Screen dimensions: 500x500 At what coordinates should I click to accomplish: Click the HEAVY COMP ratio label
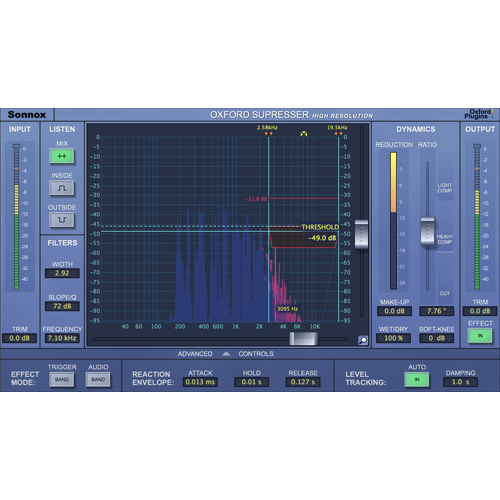coord(445,239)
